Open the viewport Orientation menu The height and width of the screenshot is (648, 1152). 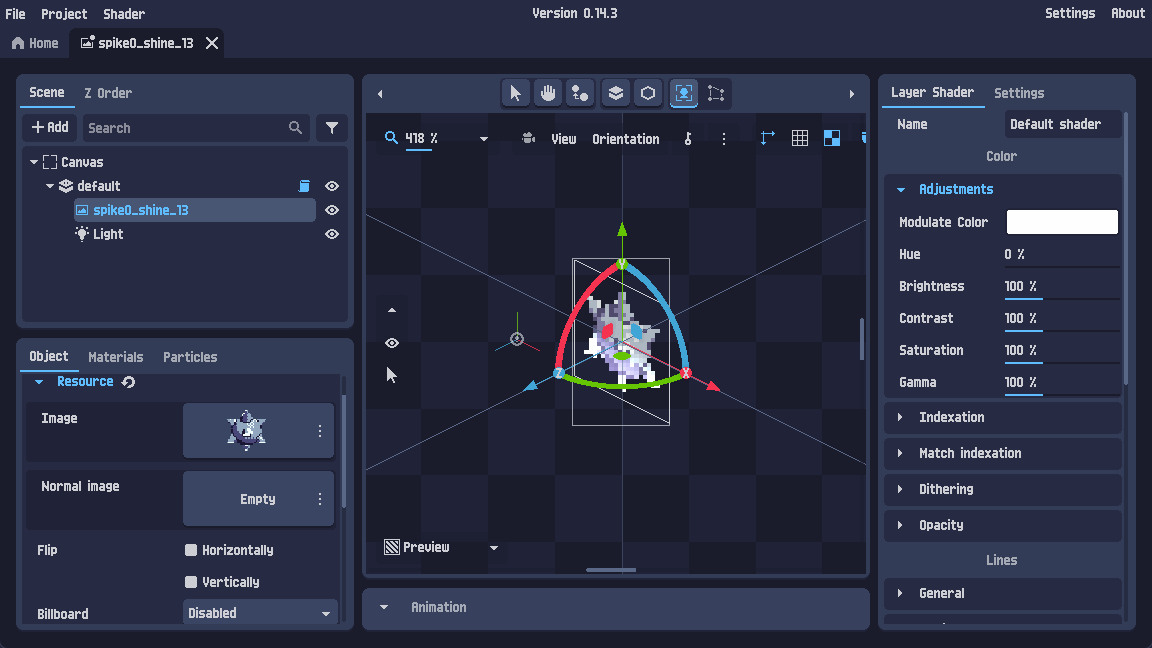coord(626,139)
